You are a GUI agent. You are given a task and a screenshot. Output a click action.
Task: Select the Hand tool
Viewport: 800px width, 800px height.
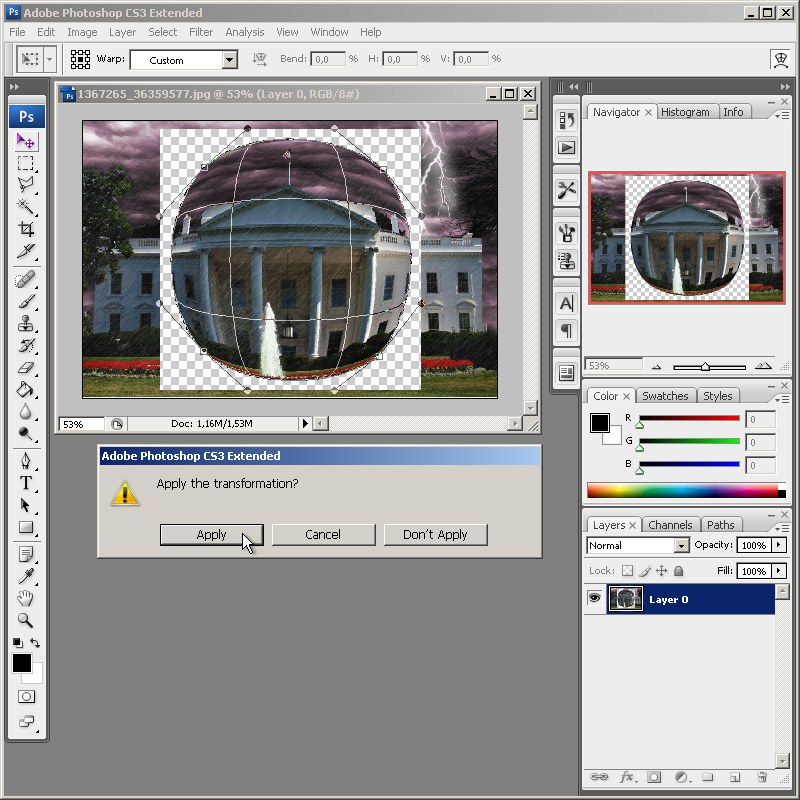[x=26, y=598]
